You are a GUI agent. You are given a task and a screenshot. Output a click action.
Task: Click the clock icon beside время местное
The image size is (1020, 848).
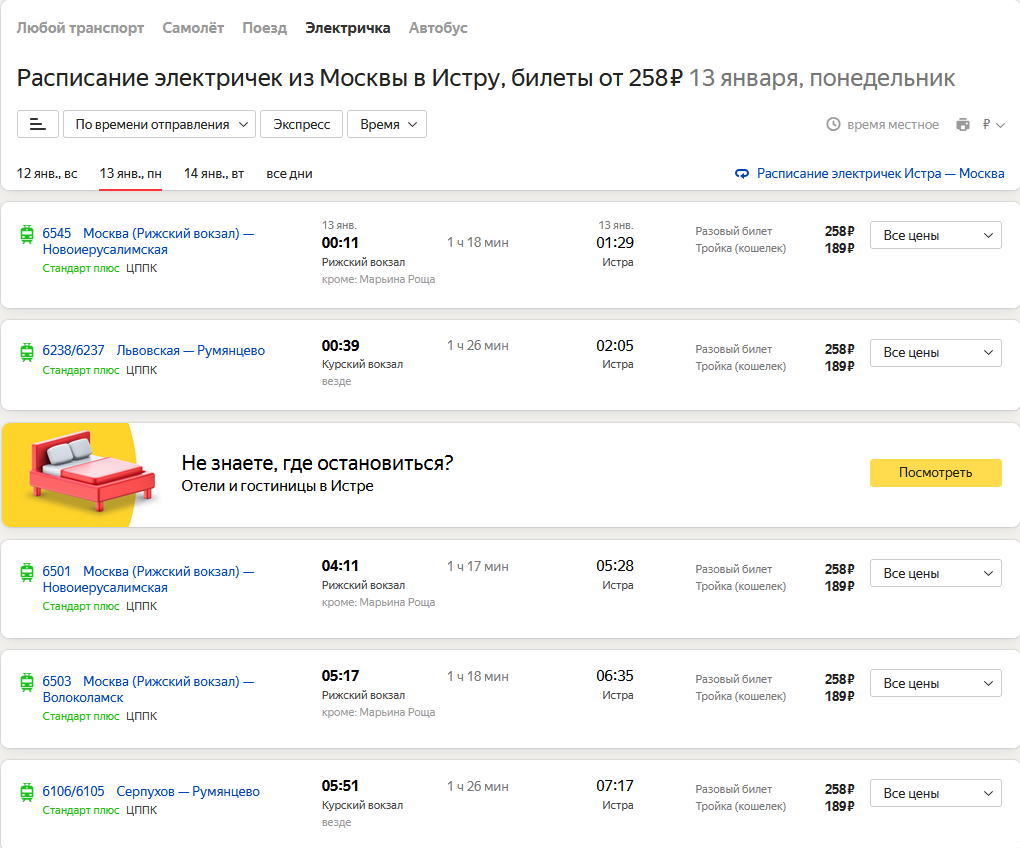(833, 124)
